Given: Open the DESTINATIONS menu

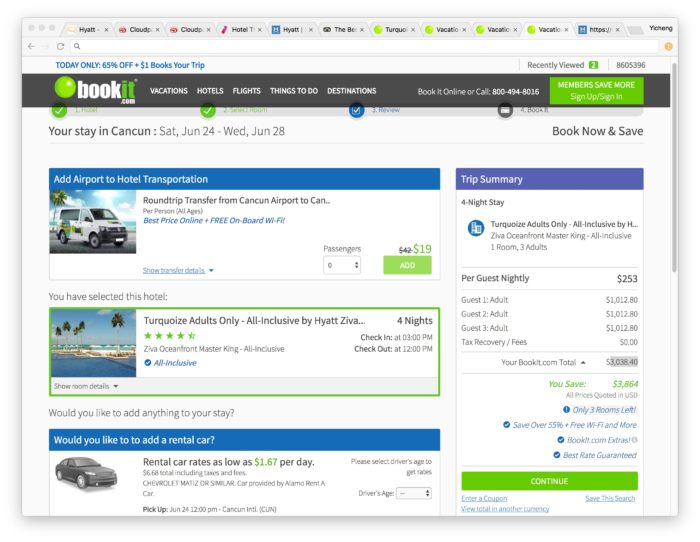Looking at the screenshot, I should (x=352, y=91).
